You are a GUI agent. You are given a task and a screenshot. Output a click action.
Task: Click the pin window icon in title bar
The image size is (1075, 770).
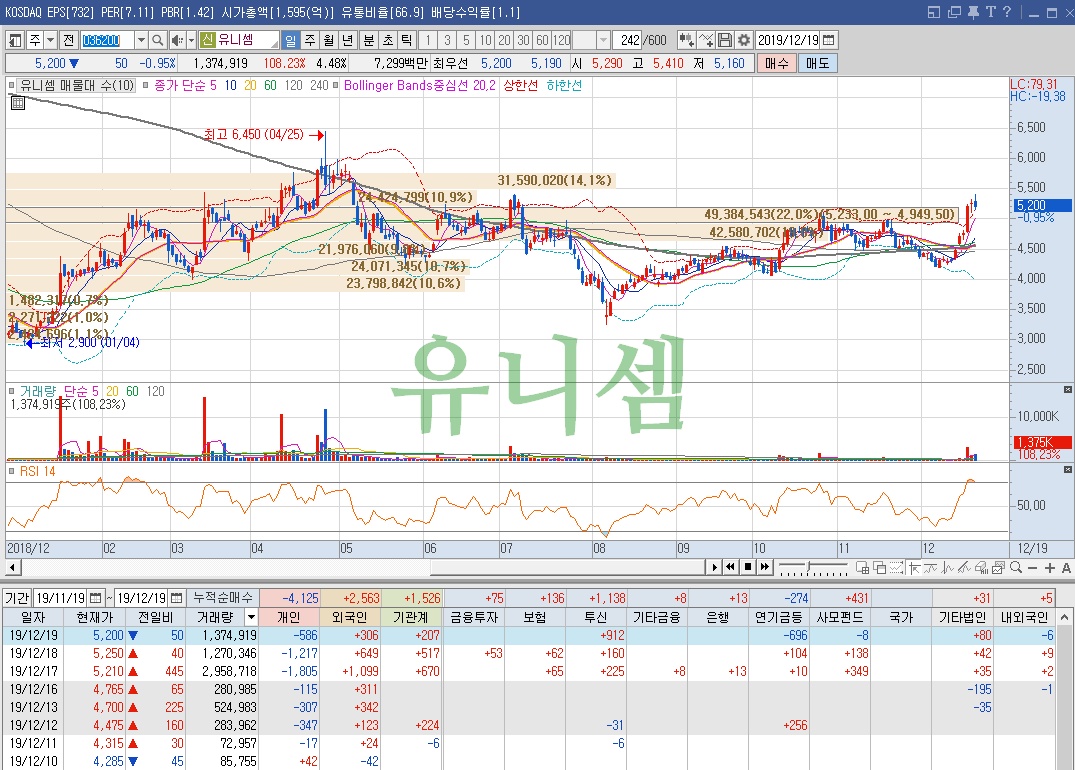tap(973, 12)
